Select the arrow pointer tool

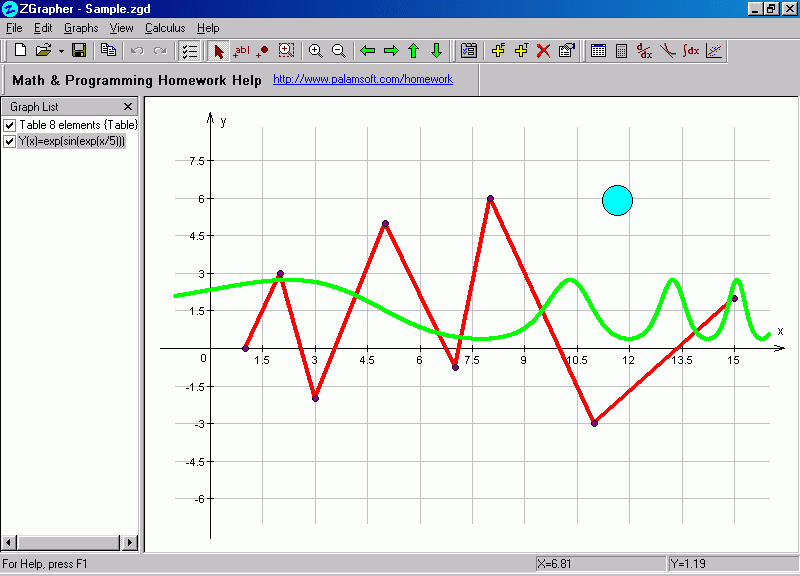[x=218, y=51]
